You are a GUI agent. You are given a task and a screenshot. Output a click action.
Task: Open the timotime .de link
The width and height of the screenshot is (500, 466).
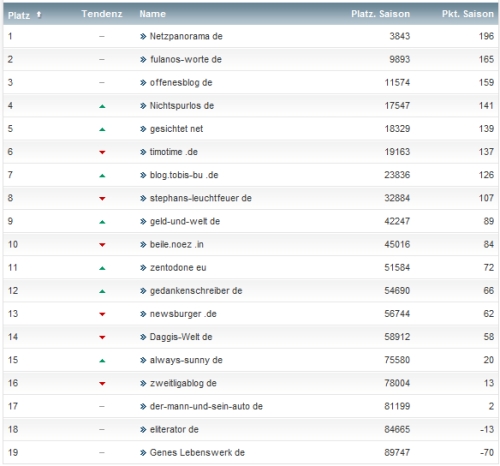(x=174, y=152)
